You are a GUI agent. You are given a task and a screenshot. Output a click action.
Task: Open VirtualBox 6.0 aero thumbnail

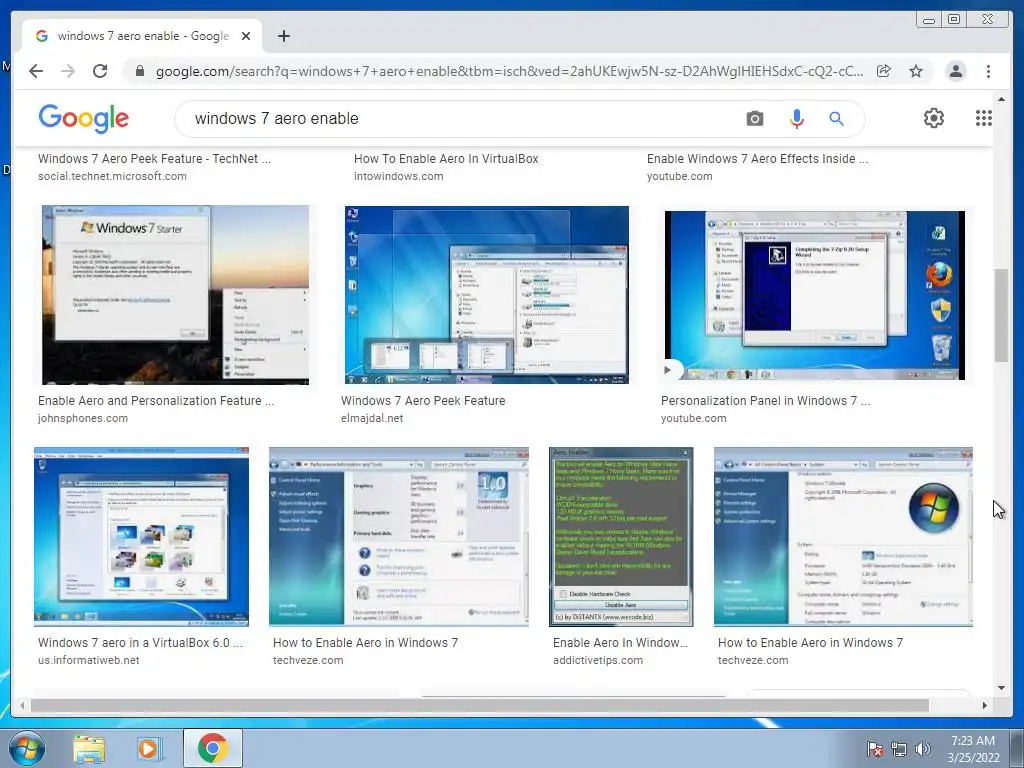click(x=141, y=537)
